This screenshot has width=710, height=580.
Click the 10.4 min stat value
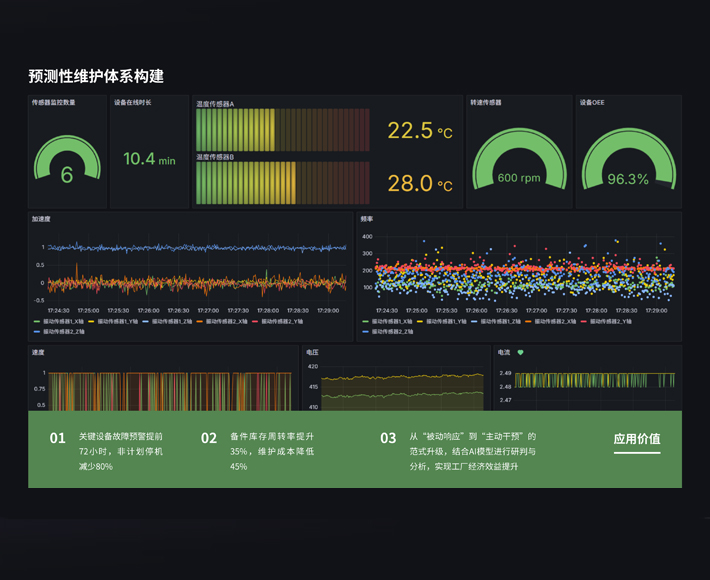point(149,159)
